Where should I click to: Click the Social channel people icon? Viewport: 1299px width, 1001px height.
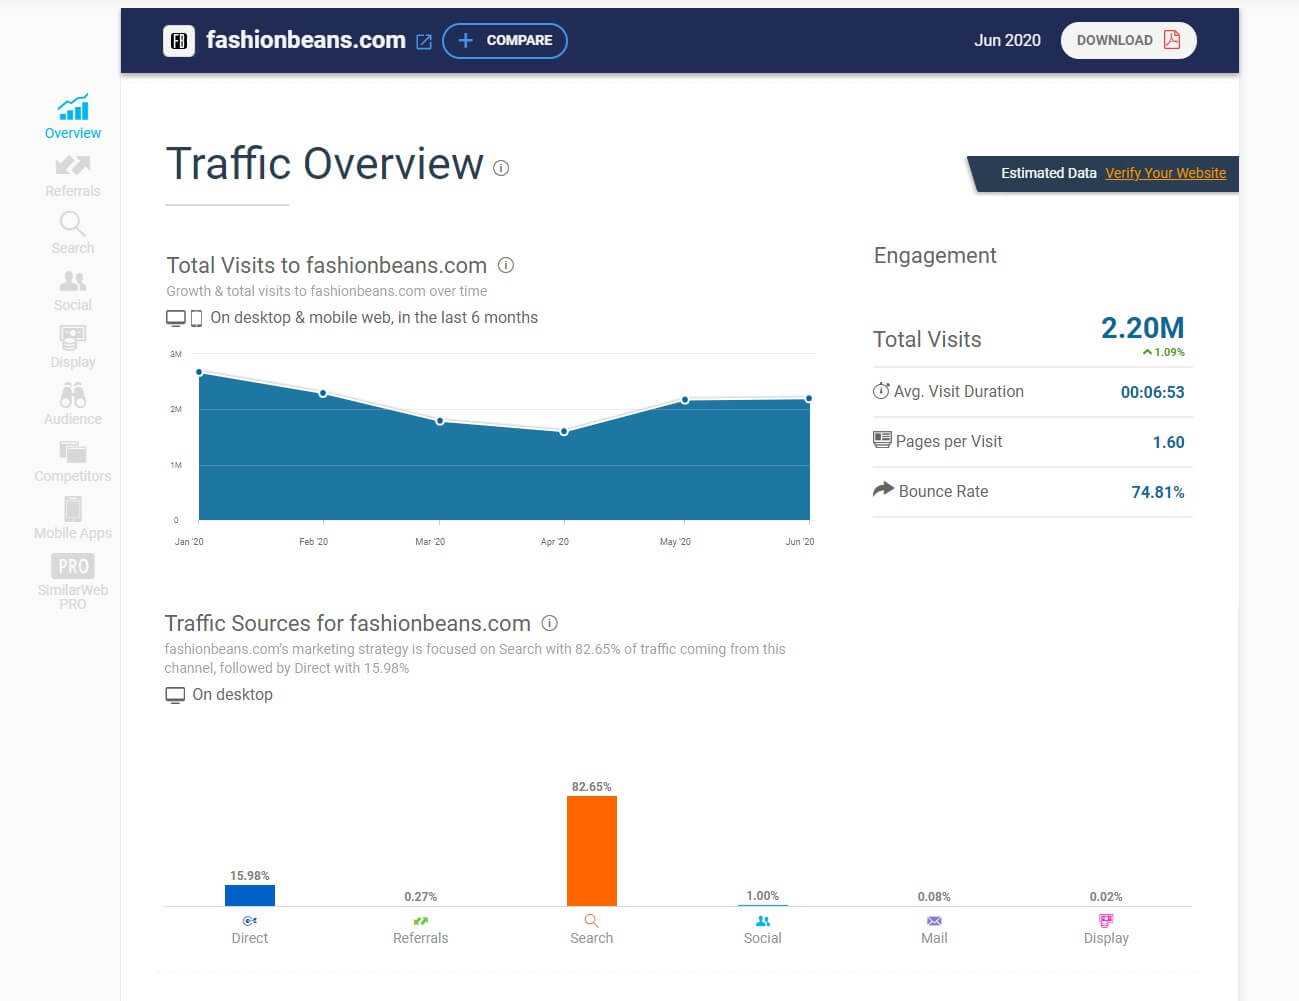pos(763,921)
